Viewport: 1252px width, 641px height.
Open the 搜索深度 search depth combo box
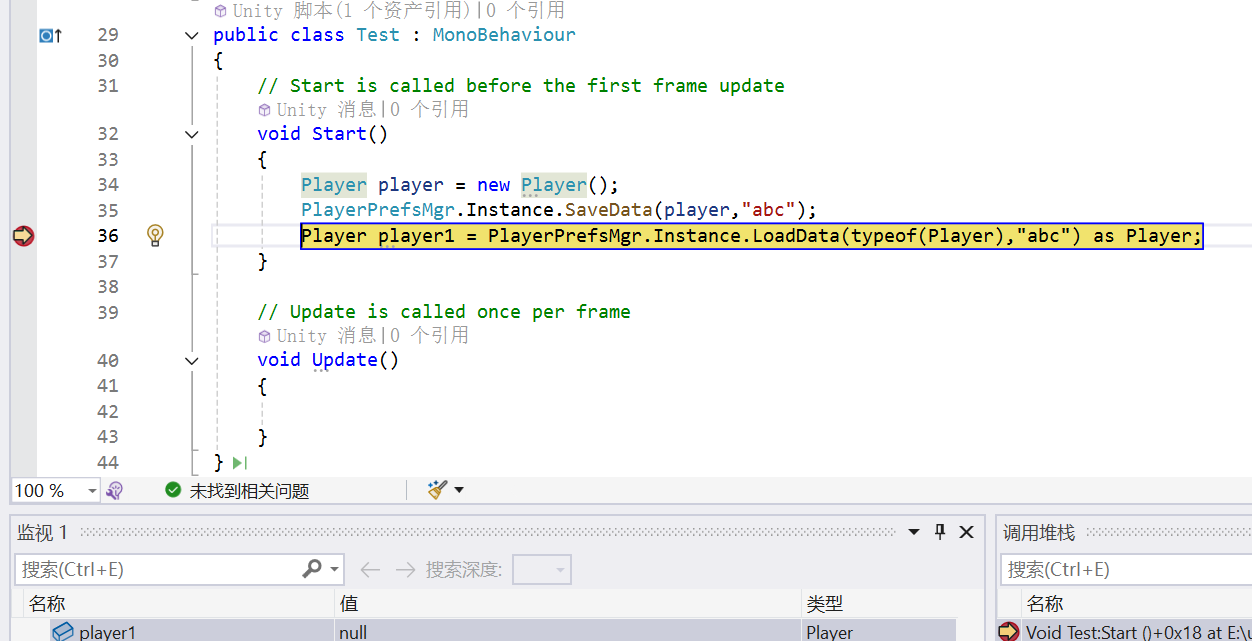pos(541,569)
